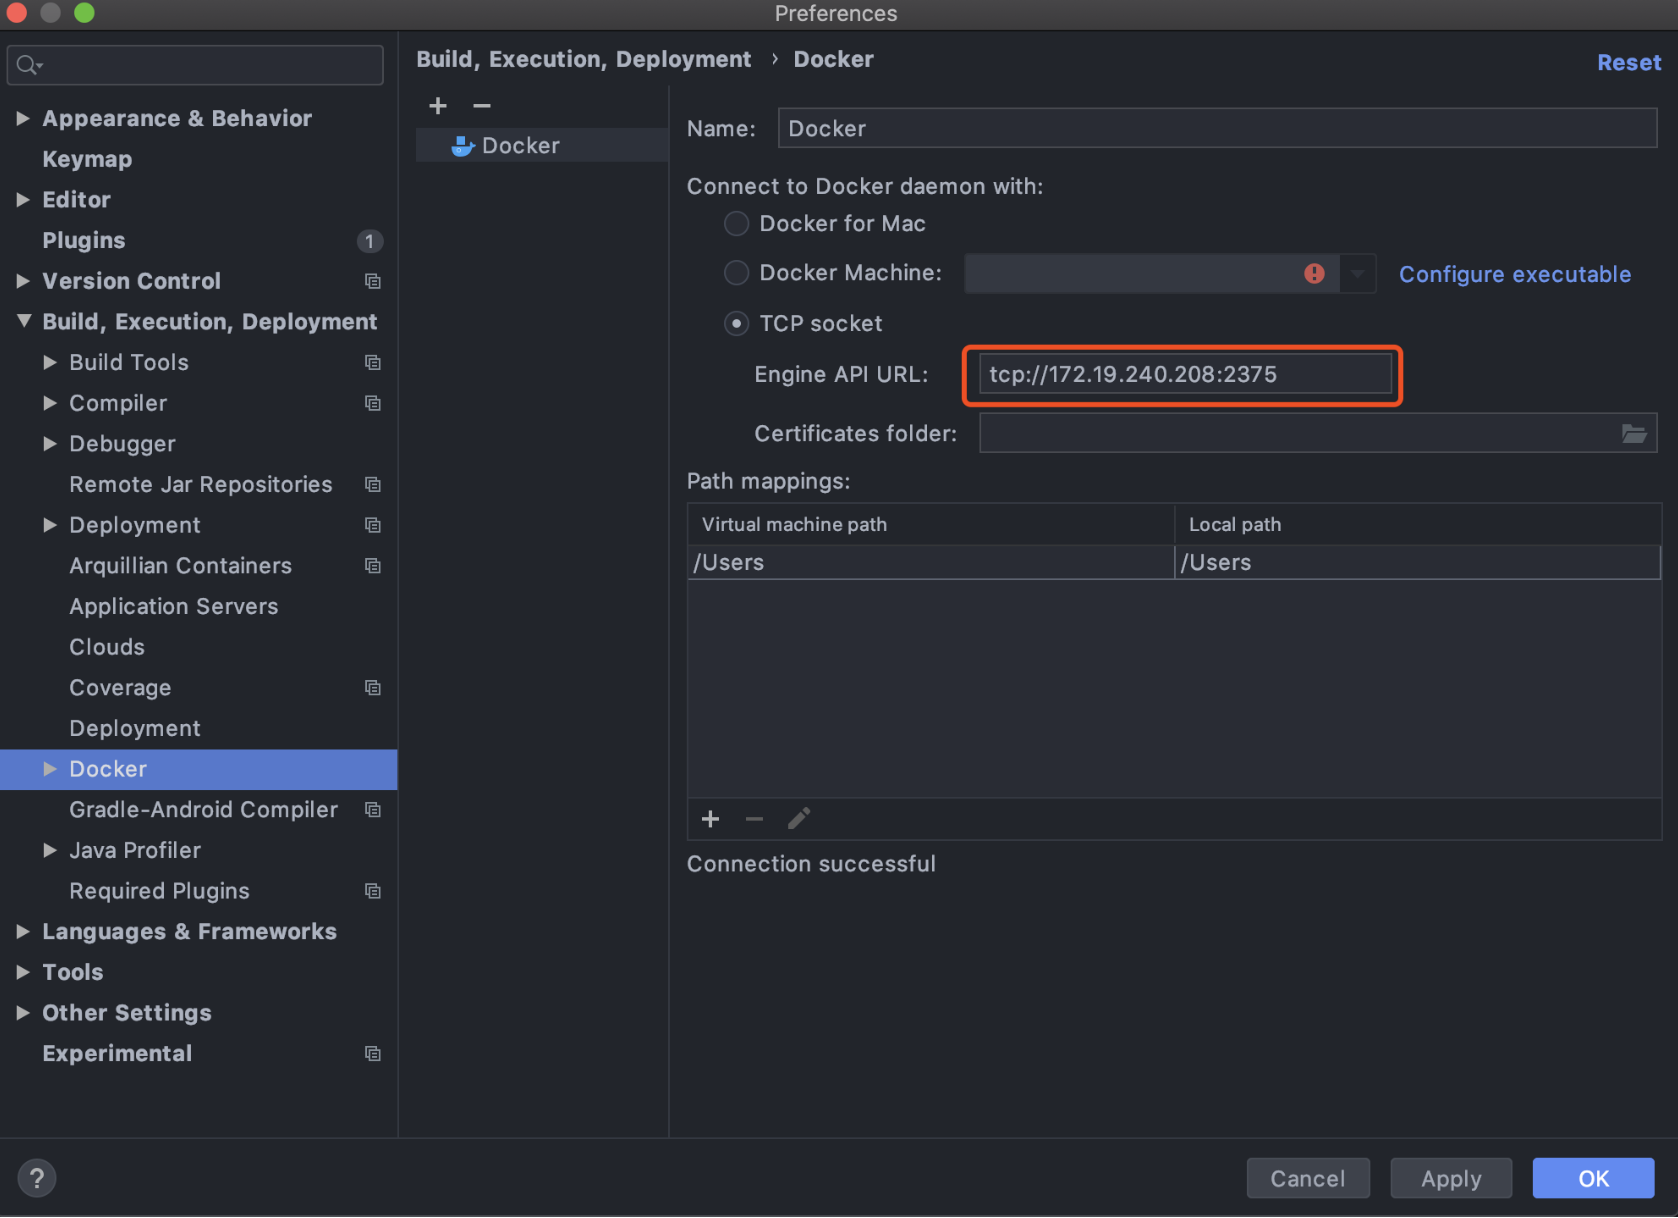Click the project-level icon next to the first Deployment entry
This screenshot has height=1218, width=1678.
[x=373, y=525]
